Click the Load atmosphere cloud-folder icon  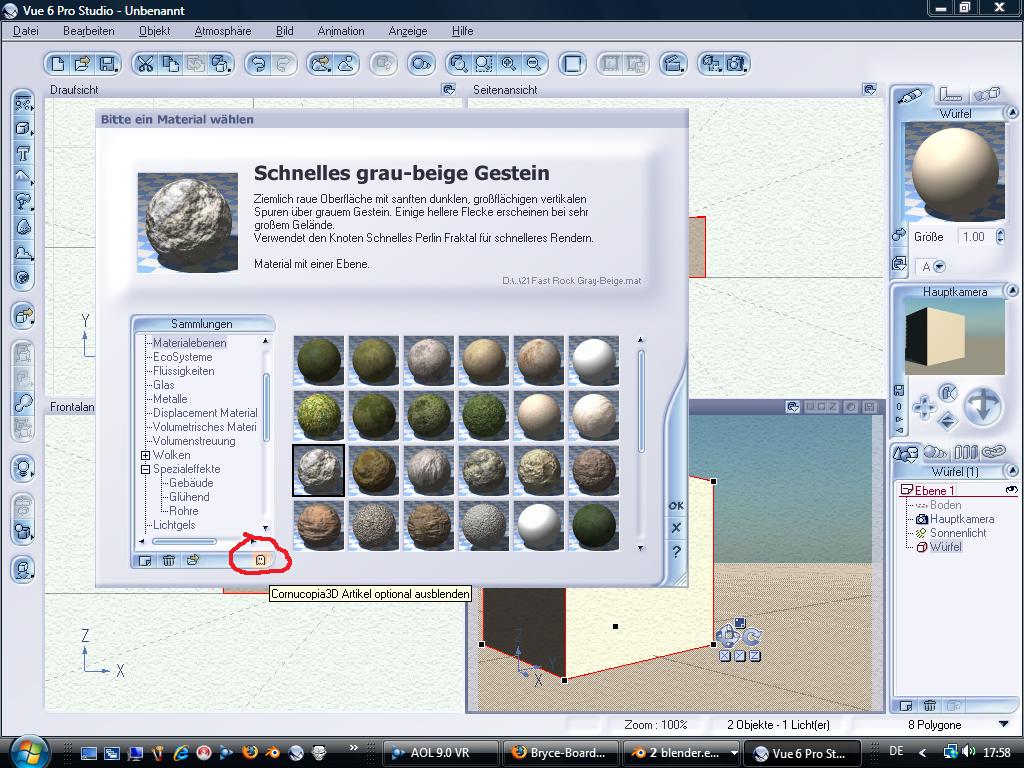pyautogui.click(x=321, y=64)
